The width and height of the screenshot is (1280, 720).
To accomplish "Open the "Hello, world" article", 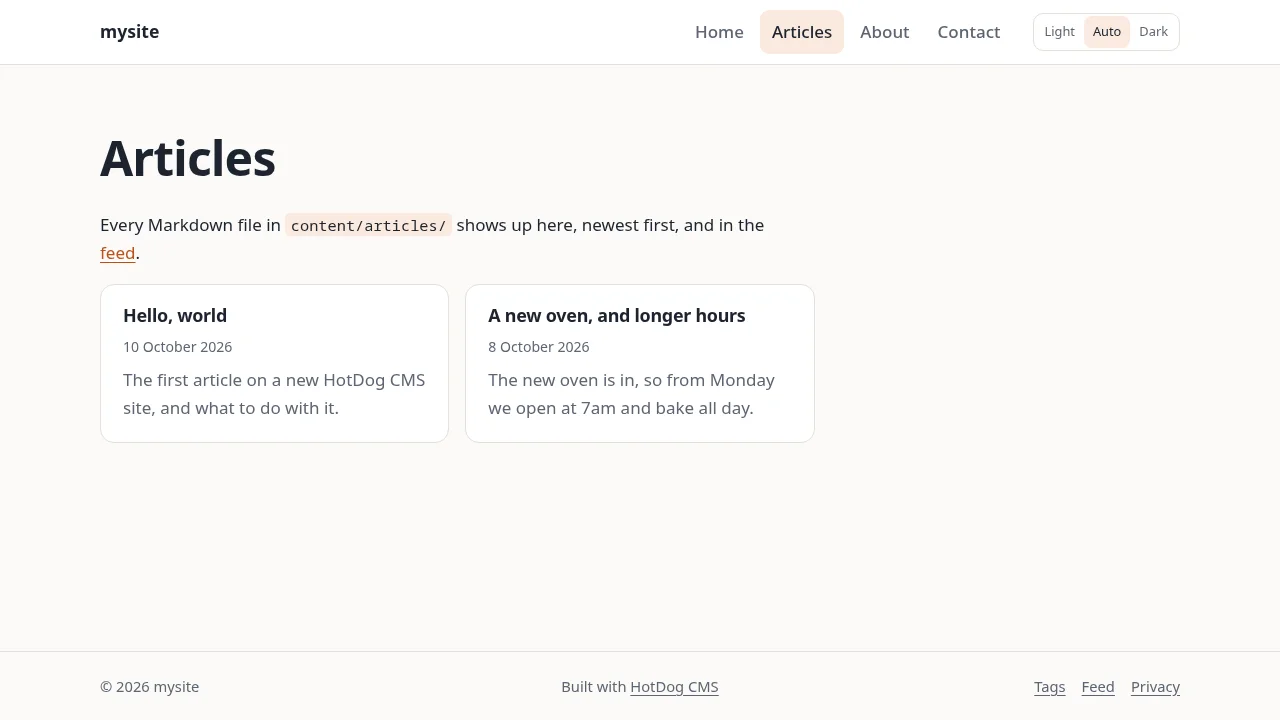I will (175, 316).
